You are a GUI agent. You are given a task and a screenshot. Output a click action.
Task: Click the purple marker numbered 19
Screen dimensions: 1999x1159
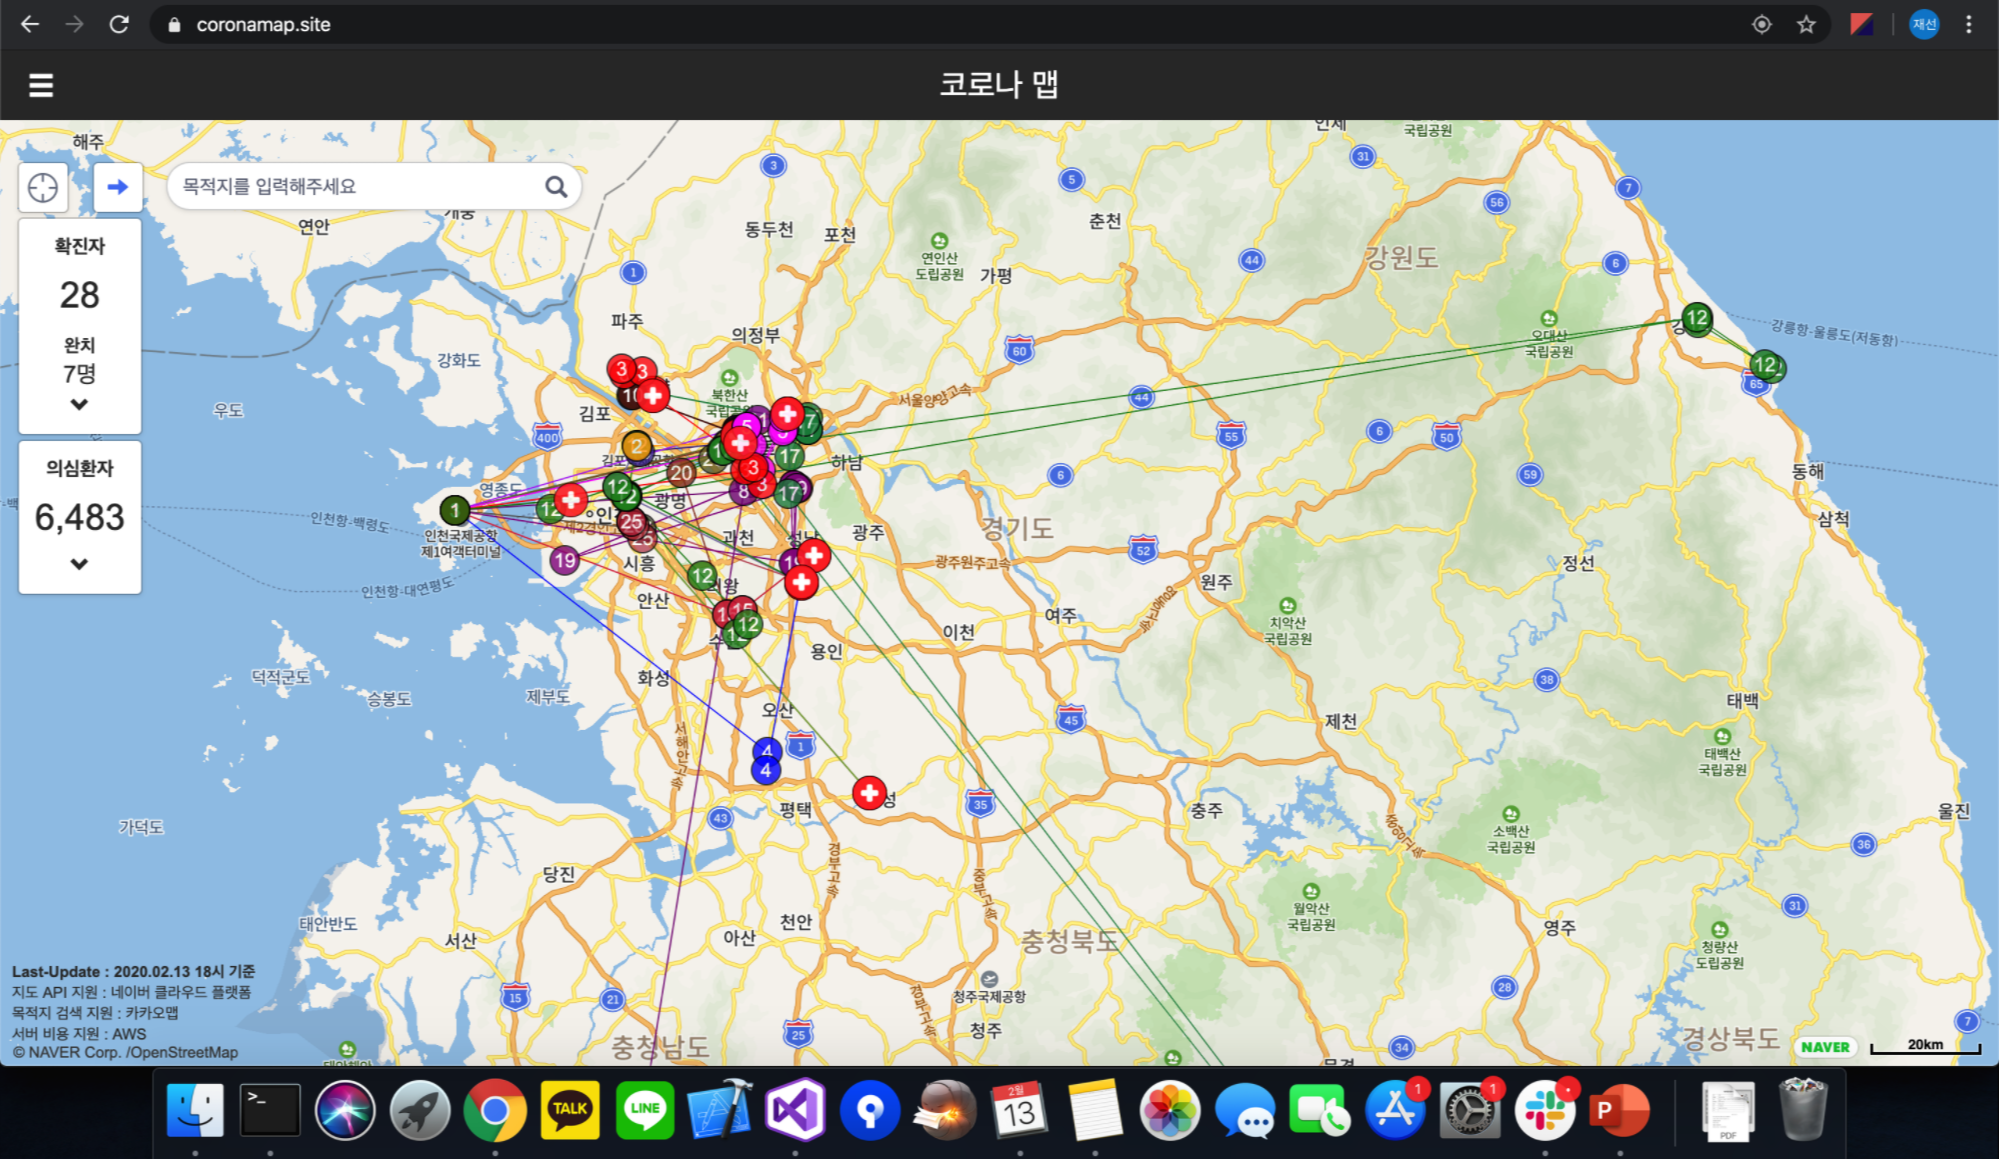pyautogui.click(x=565, y=560)
